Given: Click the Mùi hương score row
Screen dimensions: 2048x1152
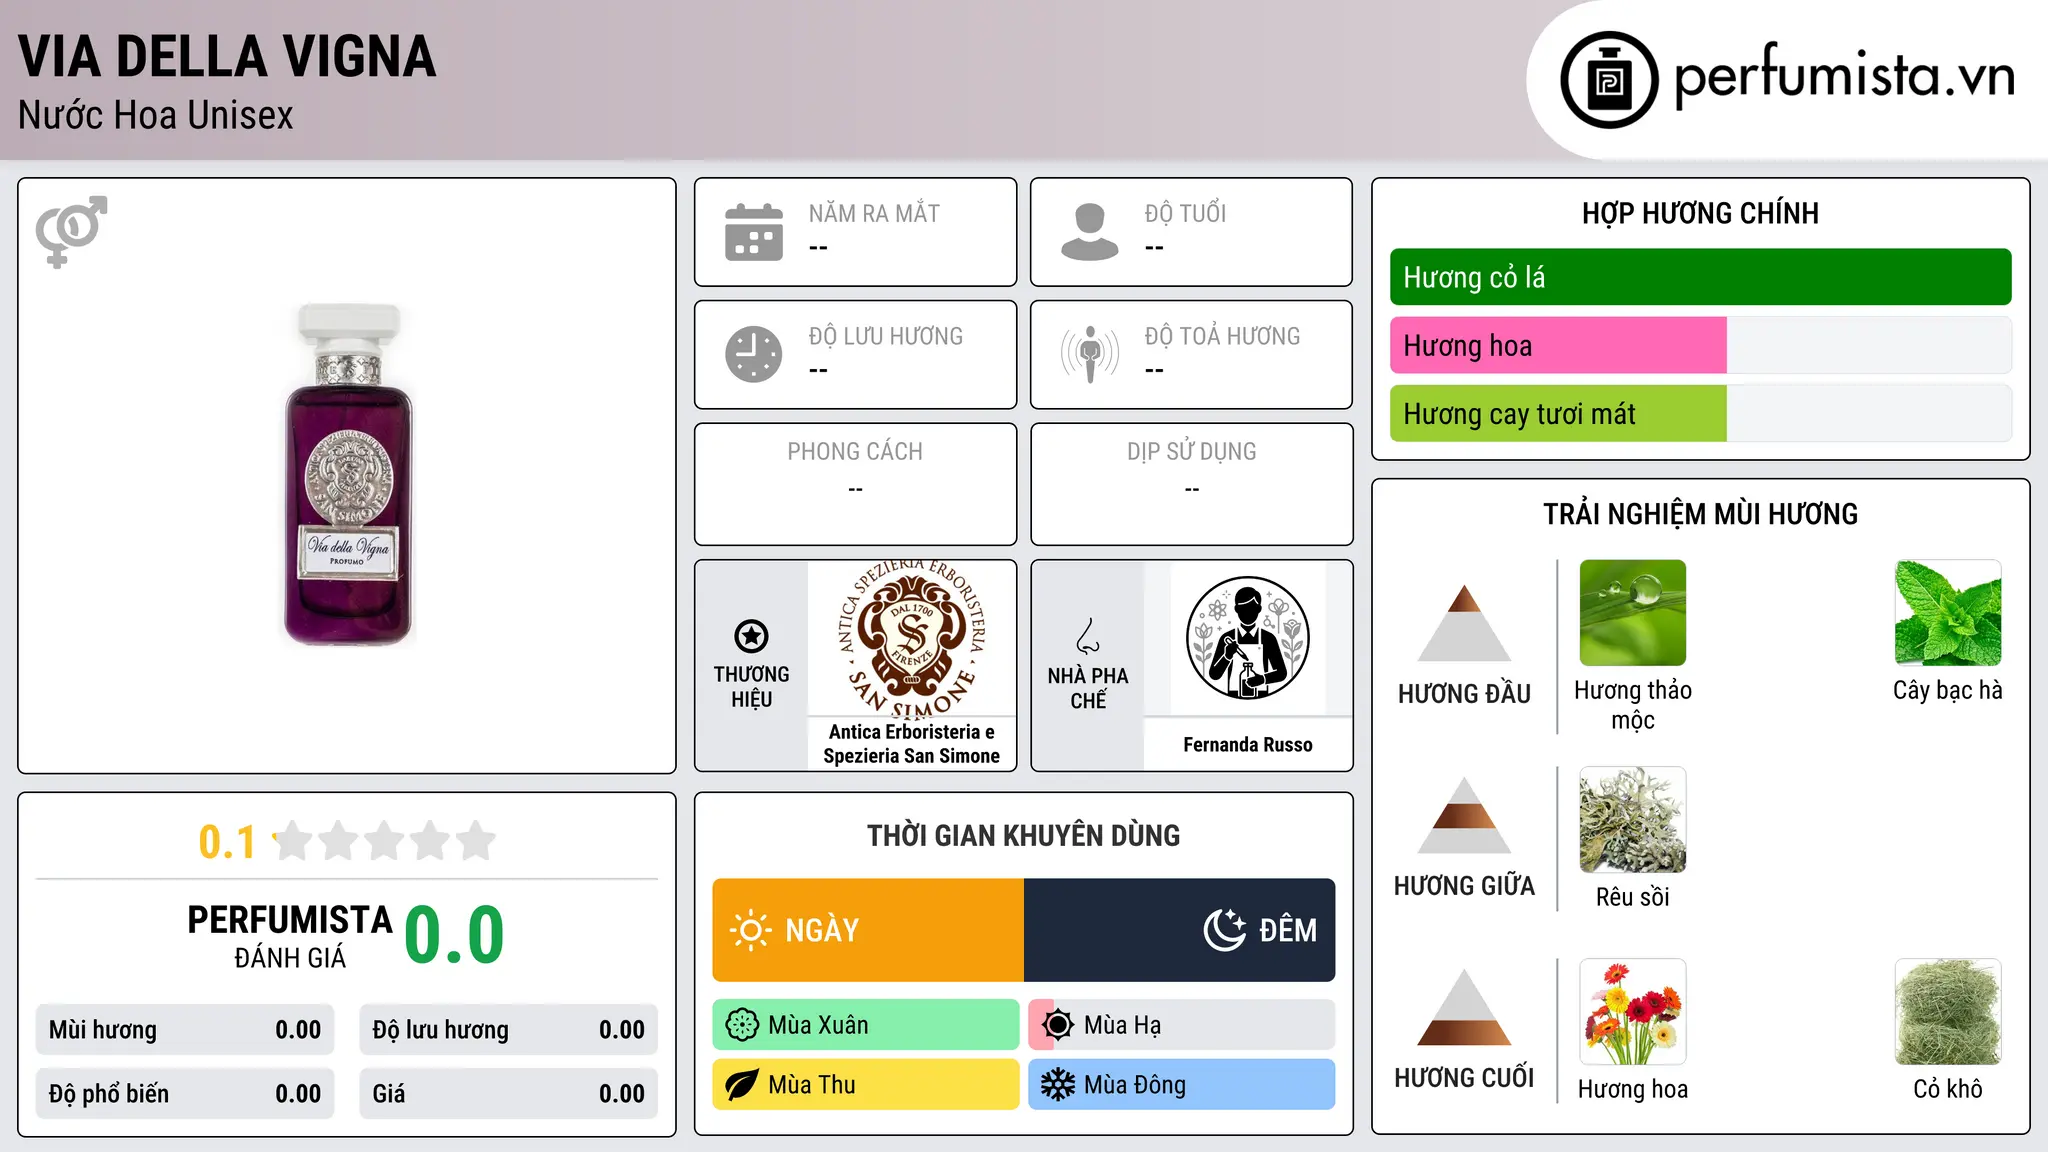Looking at the screenshot, I should 185,1030.
